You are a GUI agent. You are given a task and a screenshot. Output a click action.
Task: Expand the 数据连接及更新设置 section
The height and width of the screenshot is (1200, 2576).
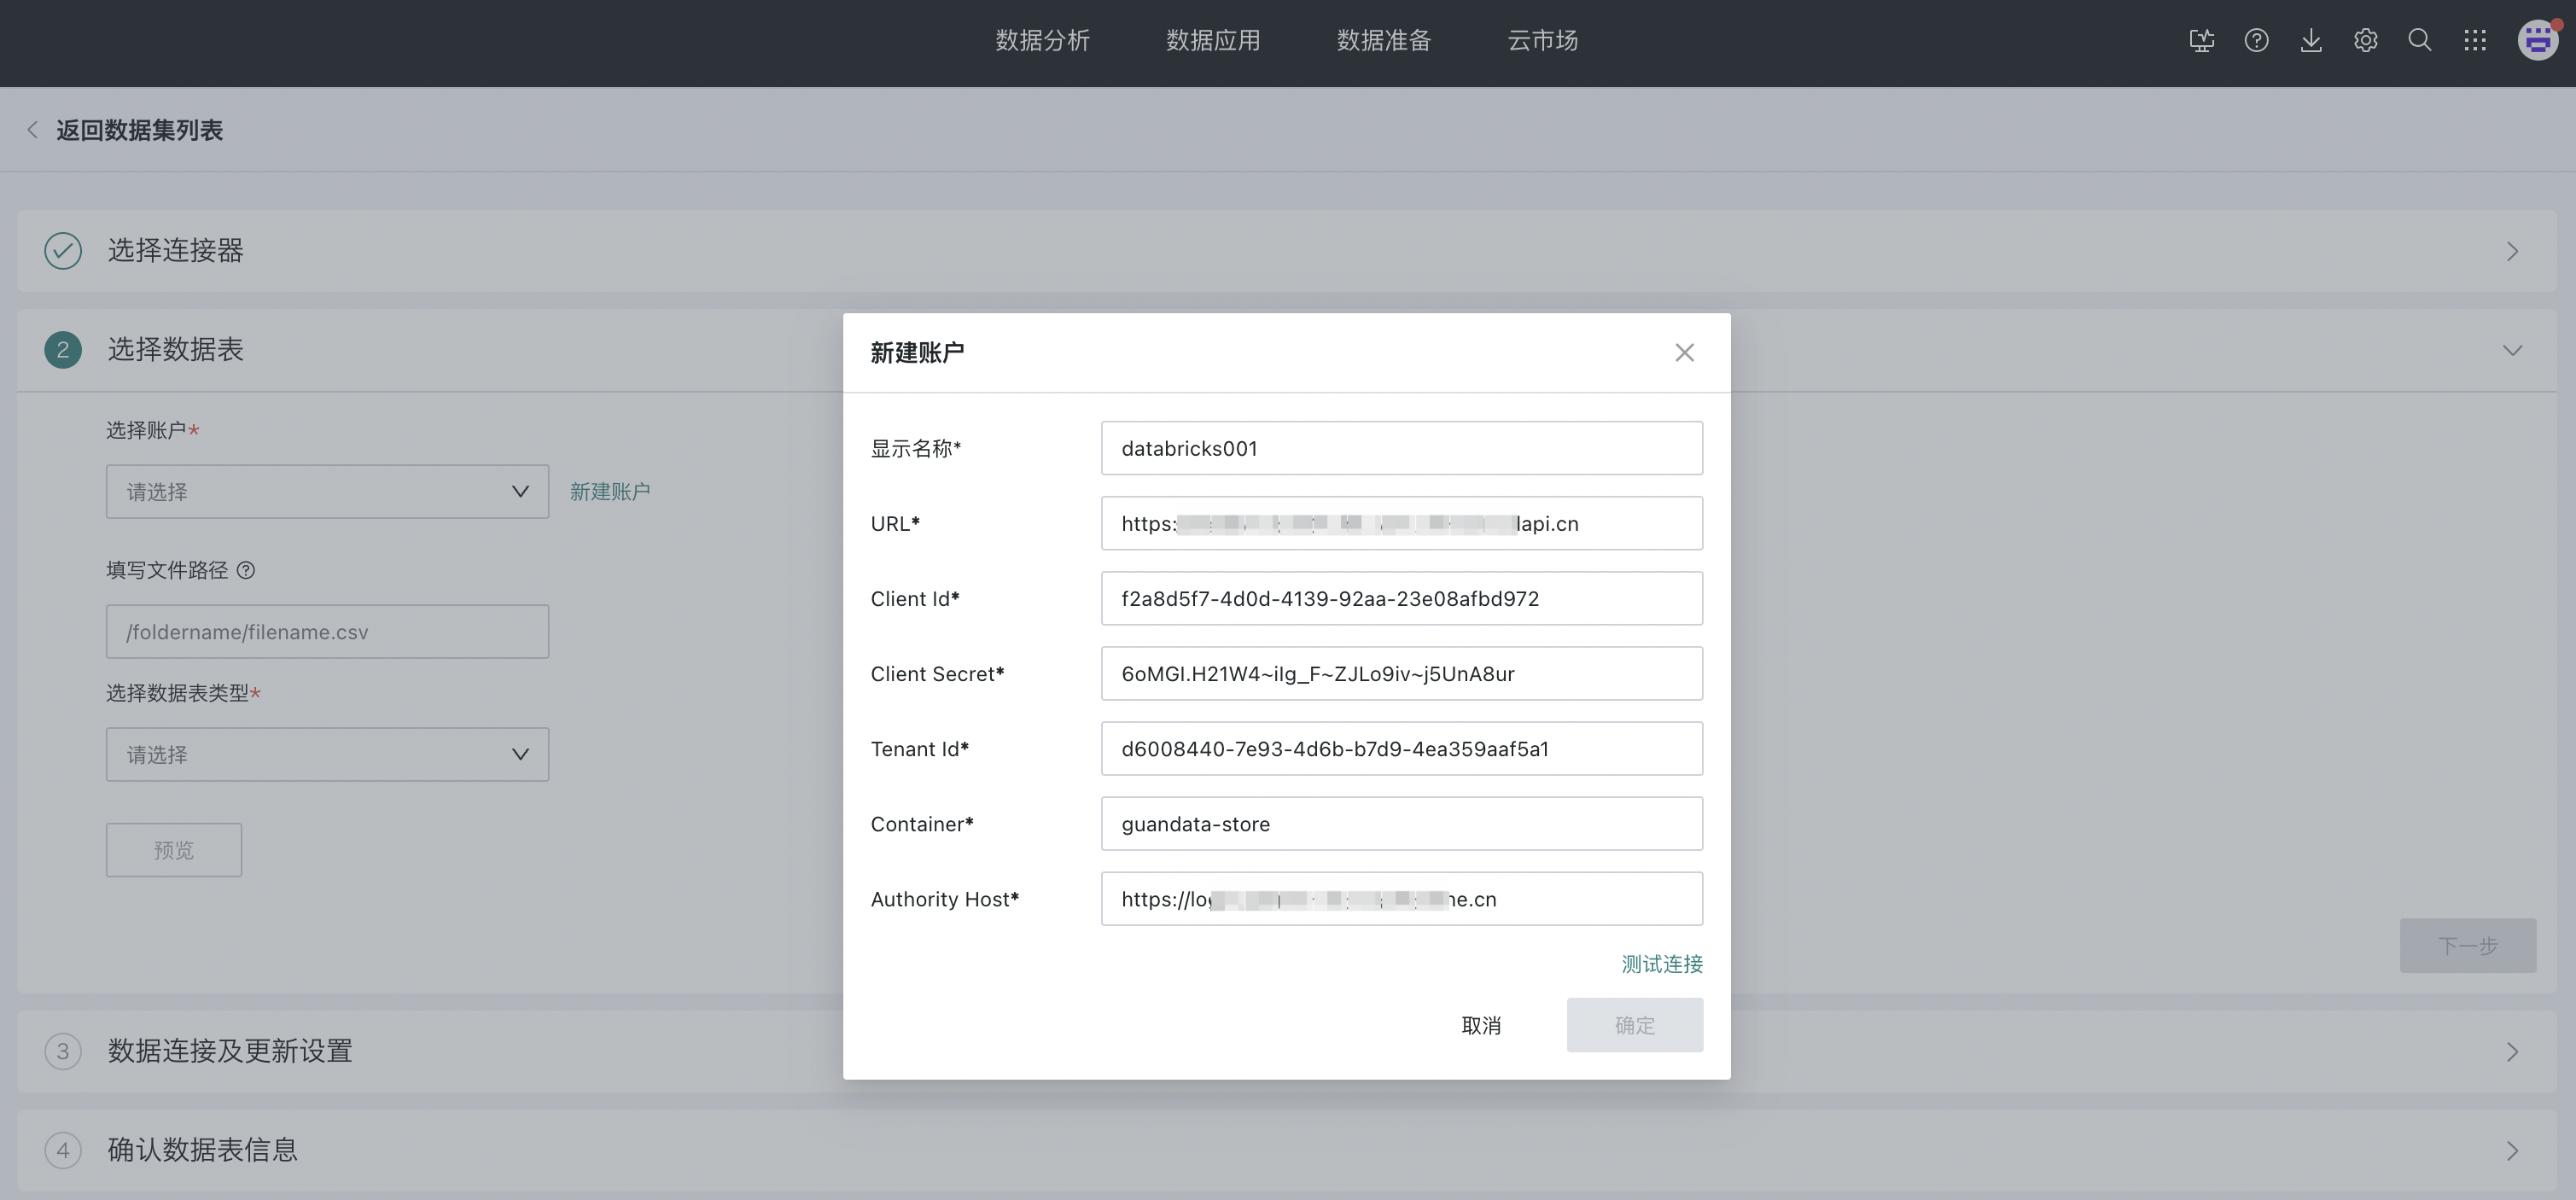click(2511, 1051)
